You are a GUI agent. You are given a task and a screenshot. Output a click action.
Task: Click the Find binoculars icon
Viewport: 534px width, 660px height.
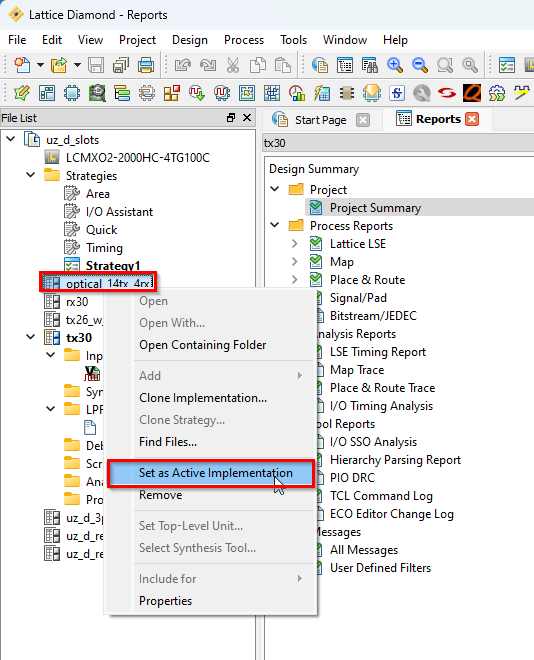click(x=369, y=65)
